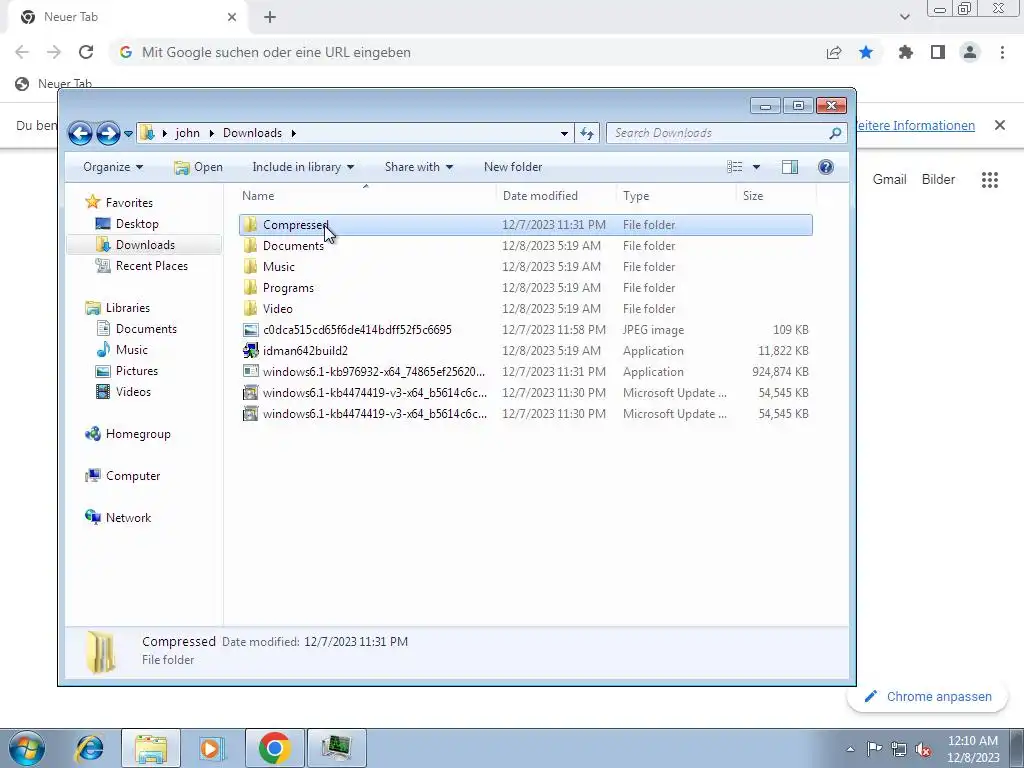Viewport: 1024px width, 768px height.
Task: Click the search magnifier icon in Explorer
Action: pos(835,133)
